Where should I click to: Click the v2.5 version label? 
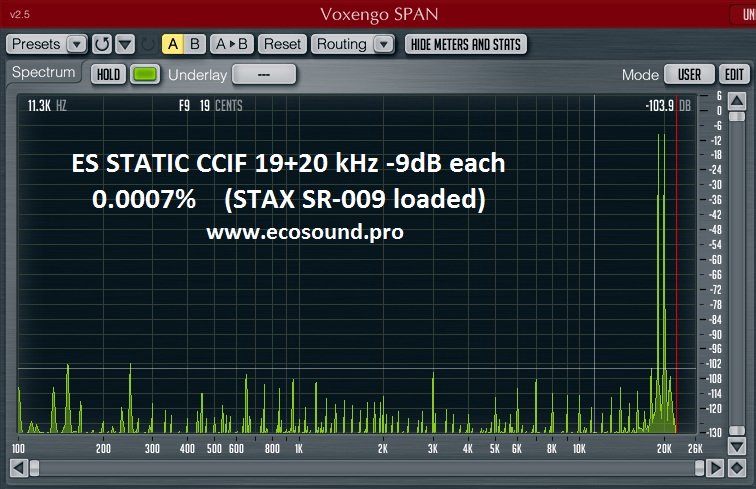[20, 14]
